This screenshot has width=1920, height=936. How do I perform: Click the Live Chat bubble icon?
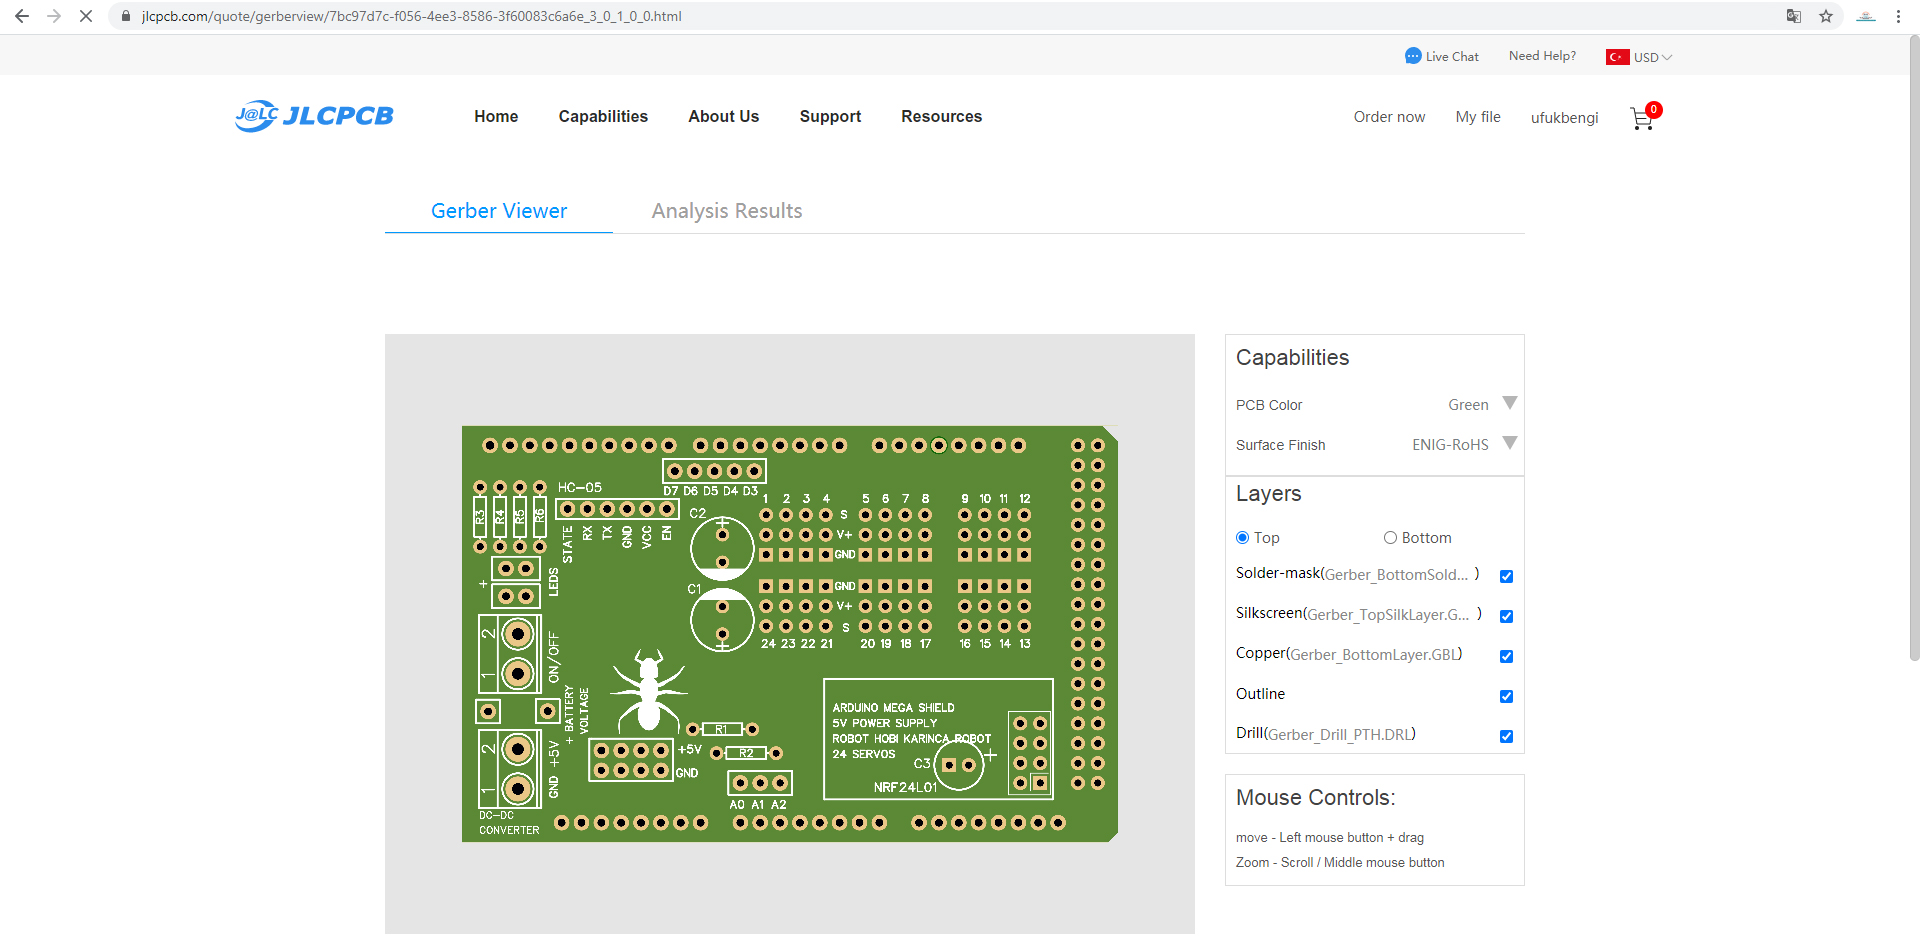point(1412,56)
